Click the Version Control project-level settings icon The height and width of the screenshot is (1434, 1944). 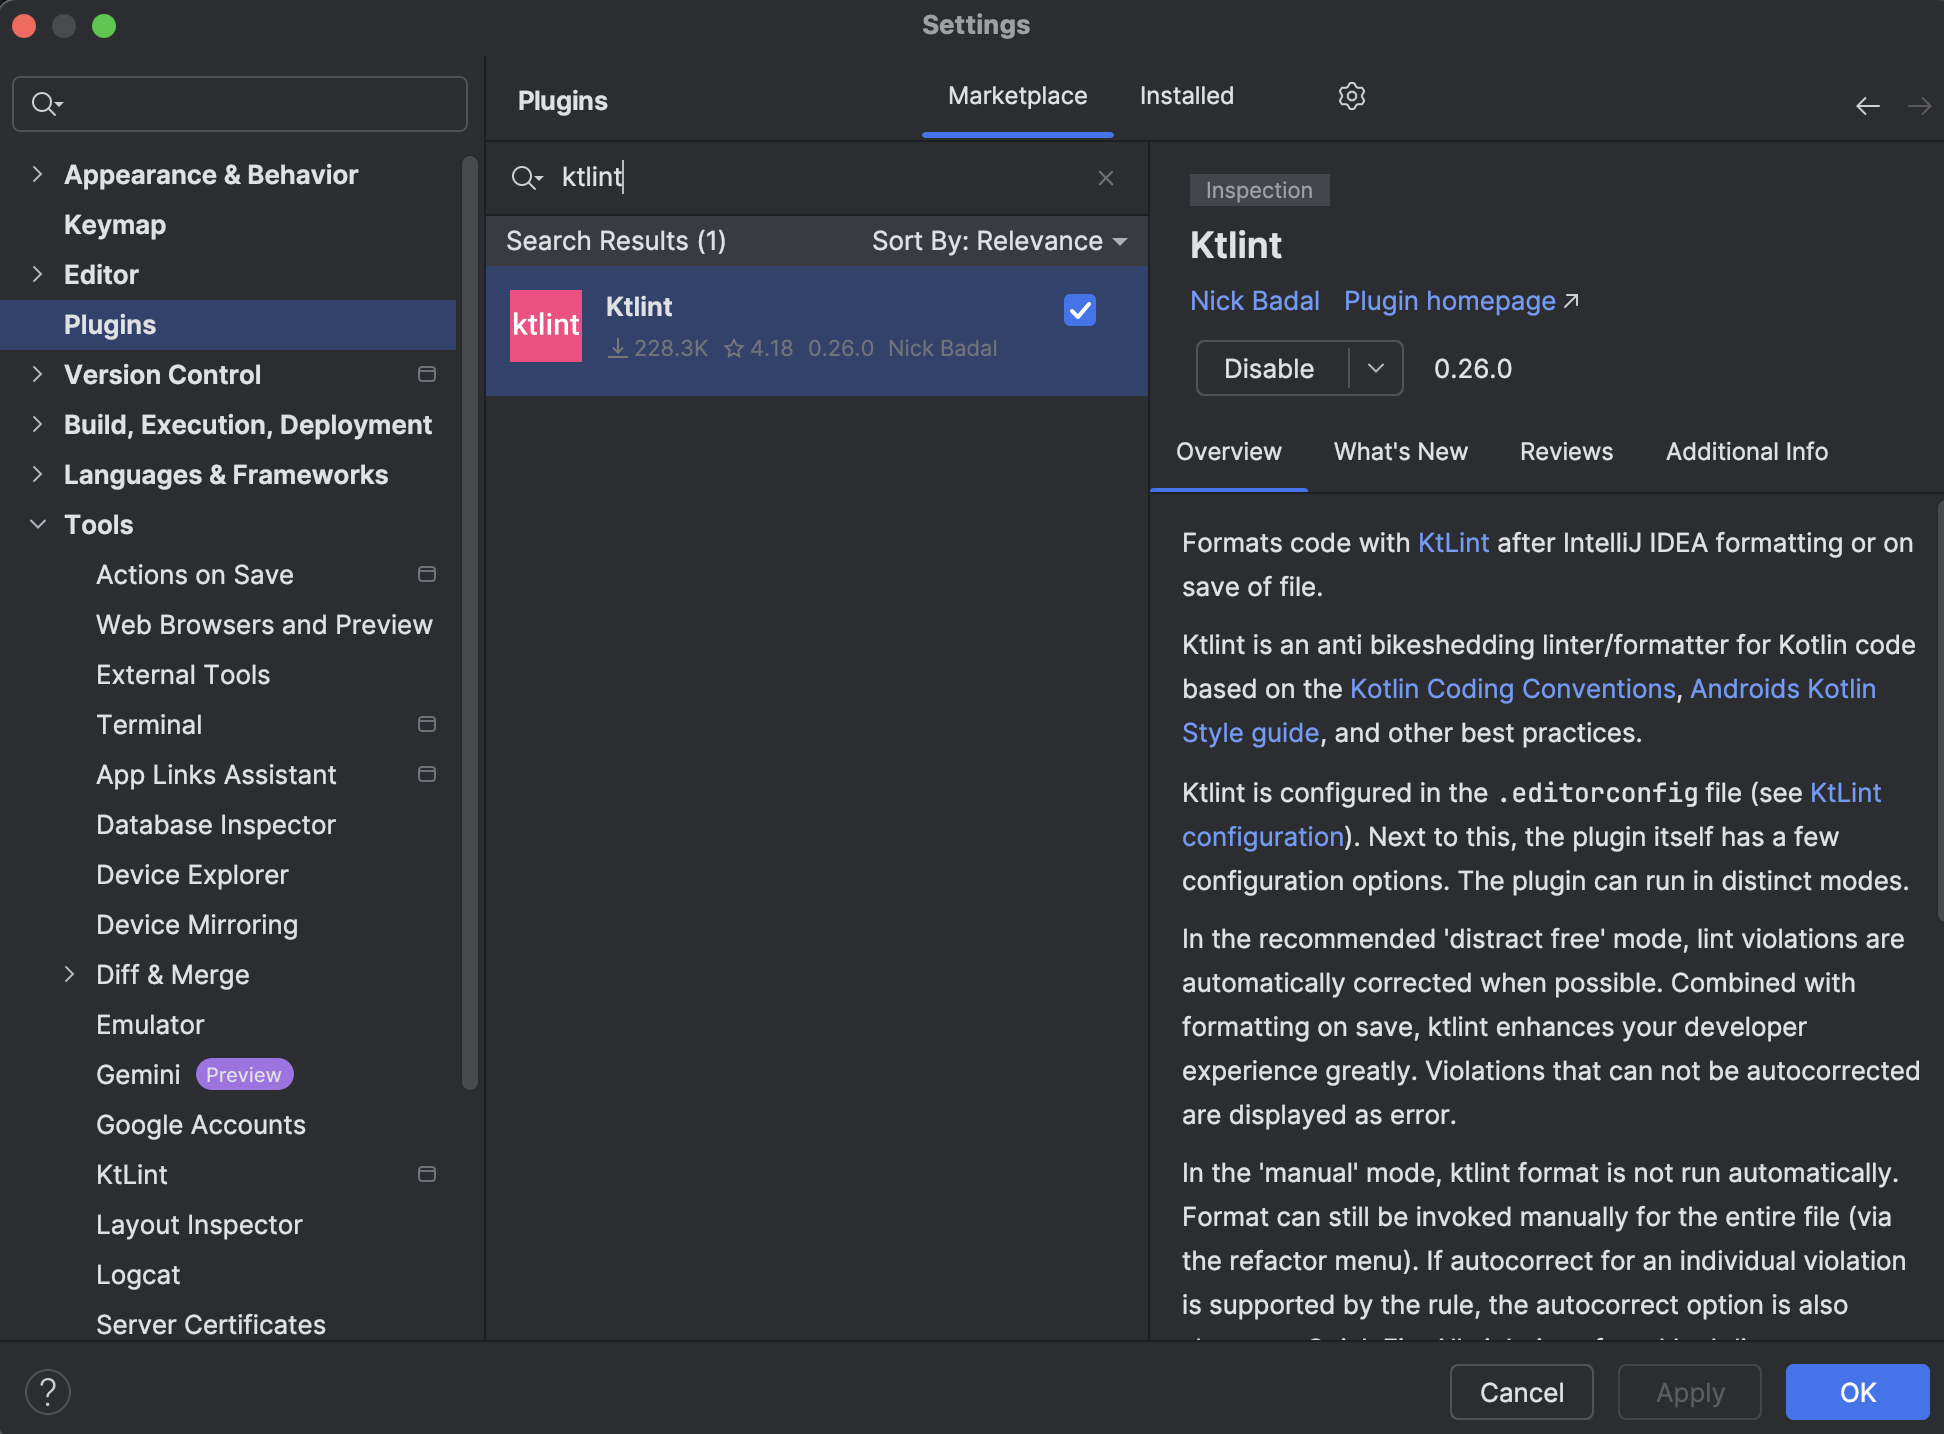coord(427,375)
